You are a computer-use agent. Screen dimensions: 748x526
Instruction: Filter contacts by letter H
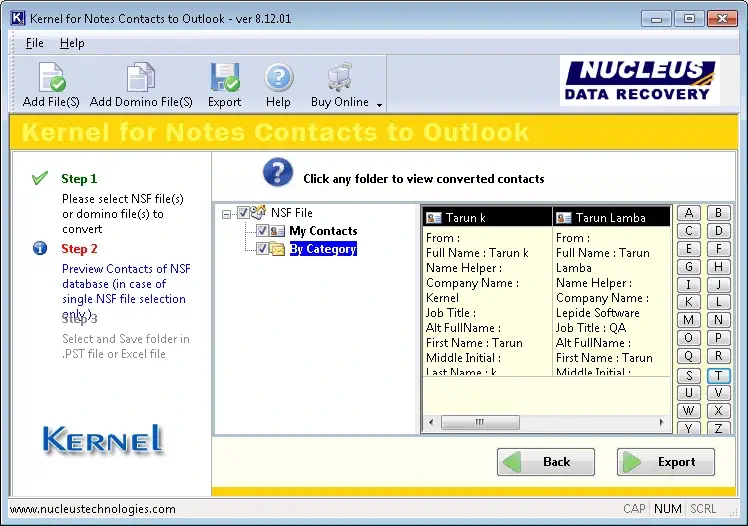718,267
